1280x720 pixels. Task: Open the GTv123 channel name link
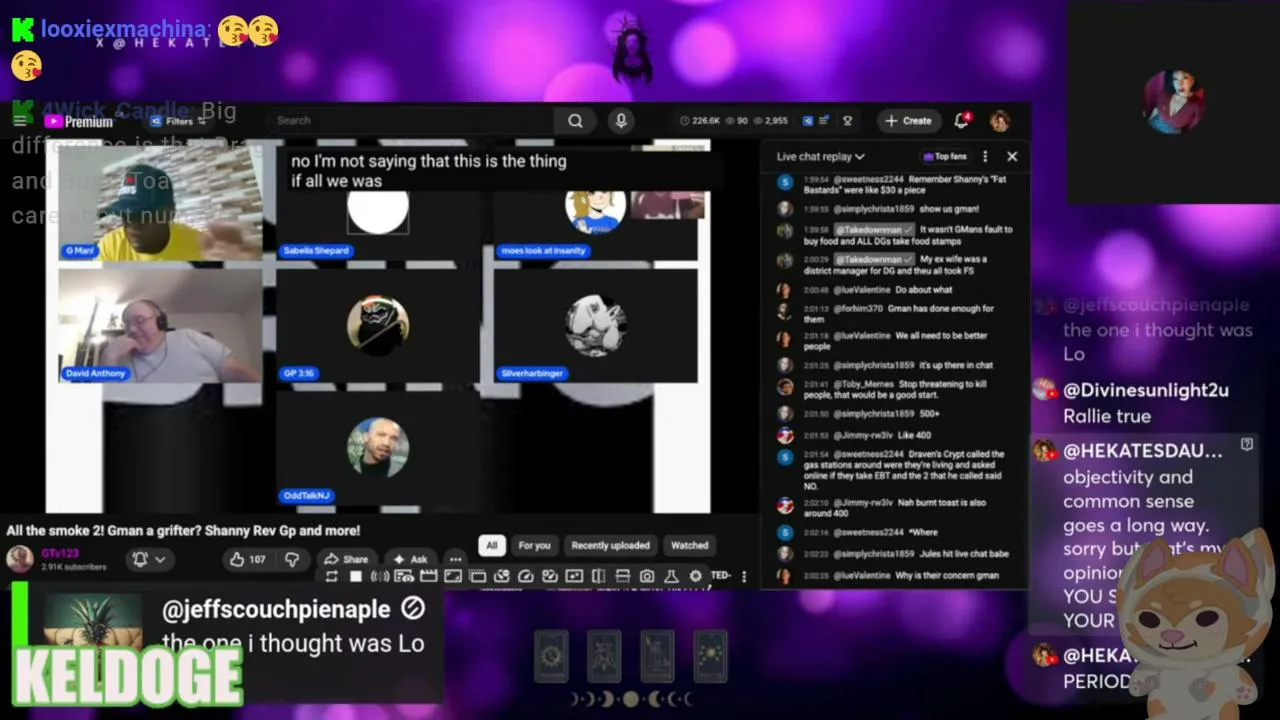click(x=60, y=553)
